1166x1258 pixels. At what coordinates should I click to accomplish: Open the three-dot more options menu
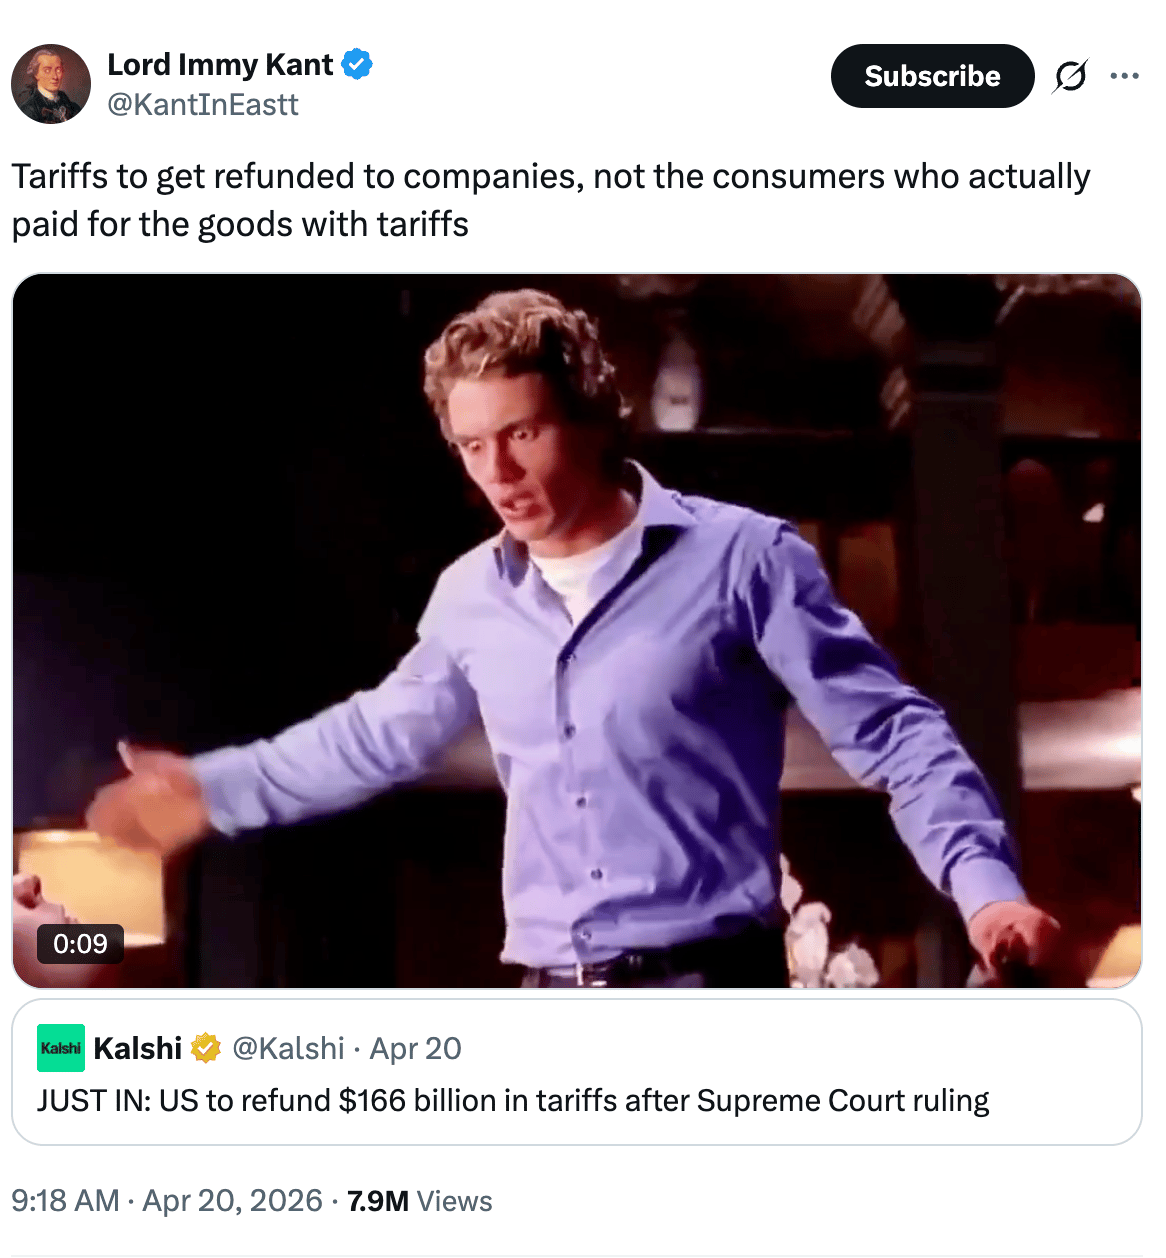coord(1124,76)
